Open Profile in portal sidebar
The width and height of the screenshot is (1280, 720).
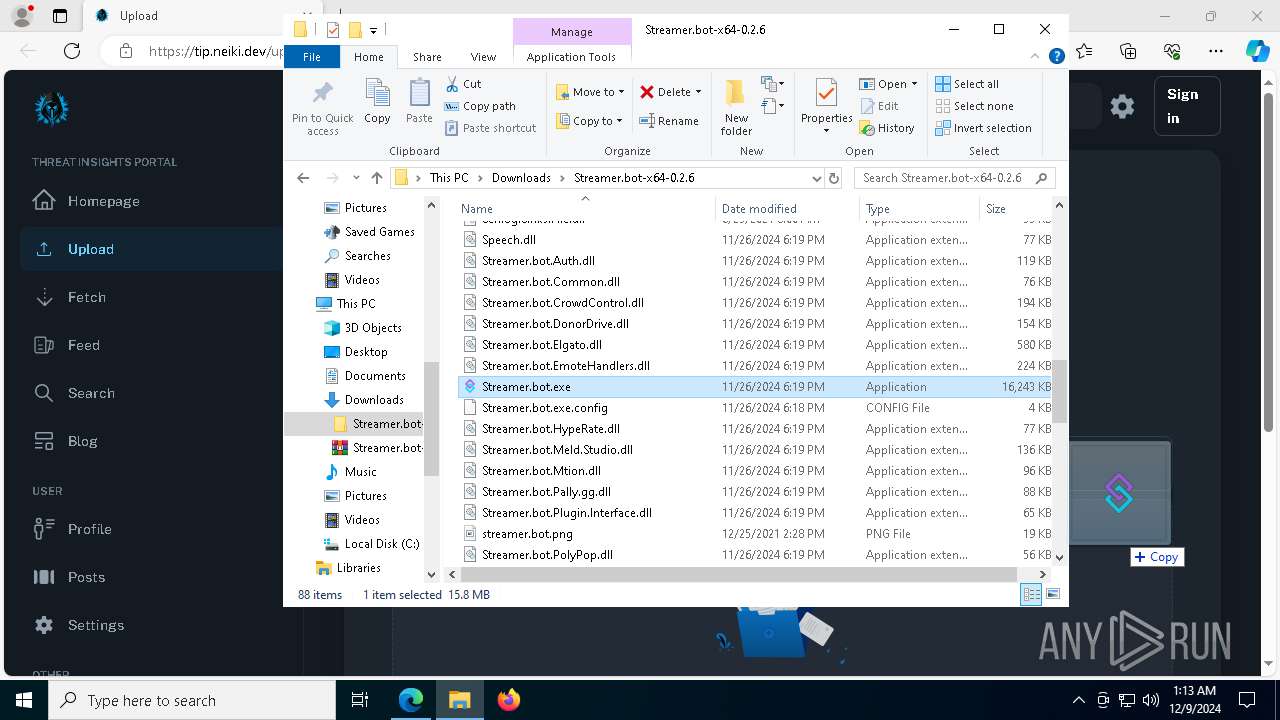coord(89,529)
